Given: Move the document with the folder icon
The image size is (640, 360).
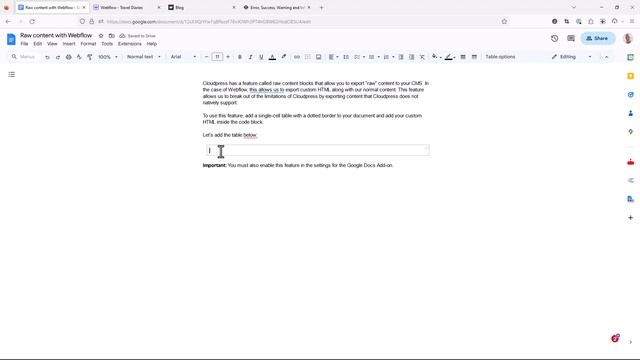Looking at the screenshot, I should [111, 36].
